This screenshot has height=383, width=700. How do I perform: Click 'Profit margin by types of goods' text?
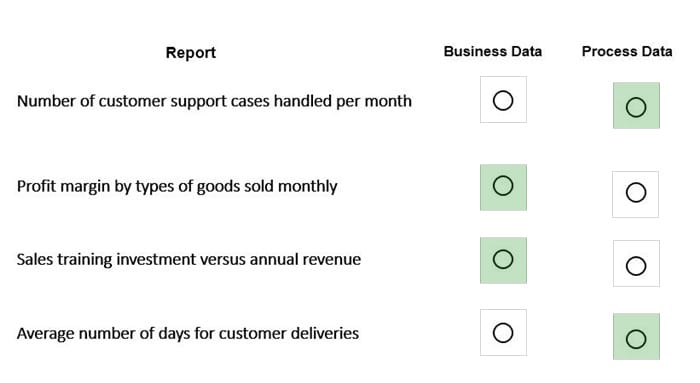pyautogui.click(x=128, y=187)
